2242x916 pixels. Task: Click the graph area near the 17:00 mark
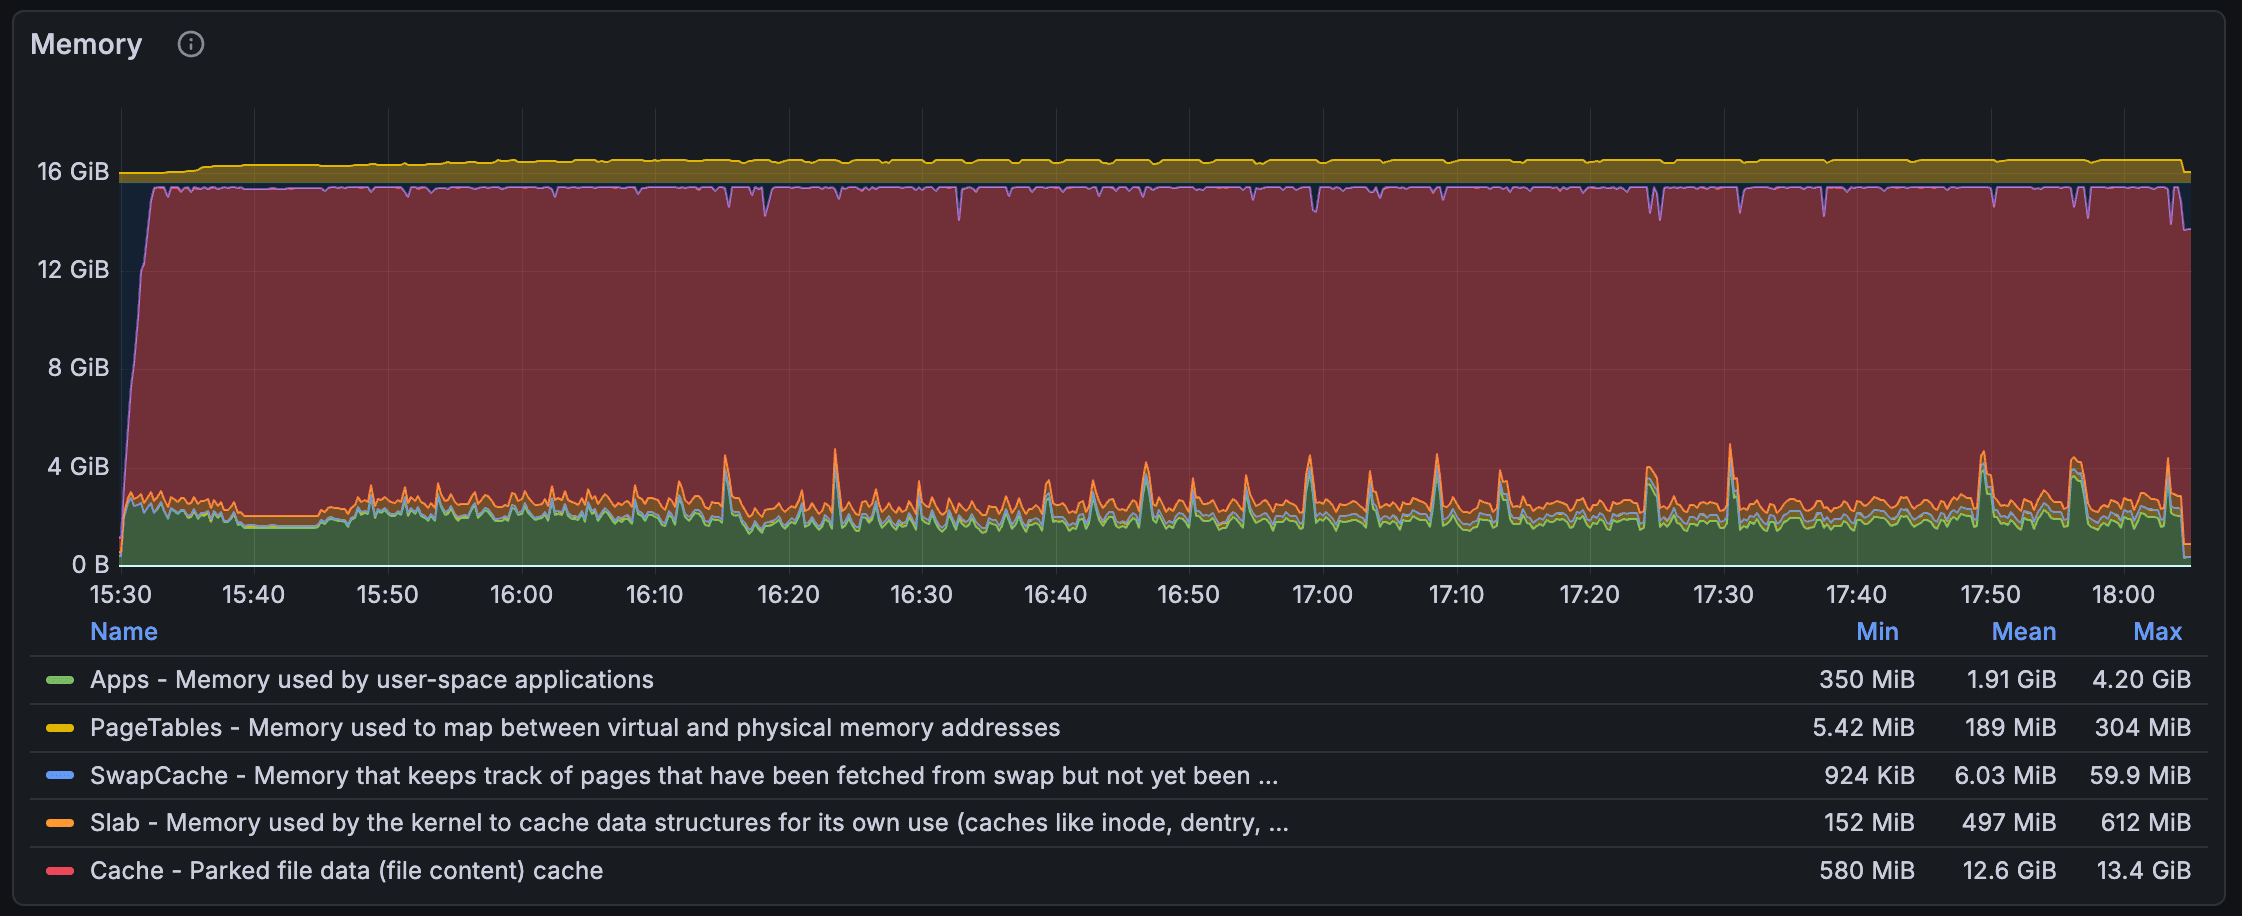[x=1322, y=350]
